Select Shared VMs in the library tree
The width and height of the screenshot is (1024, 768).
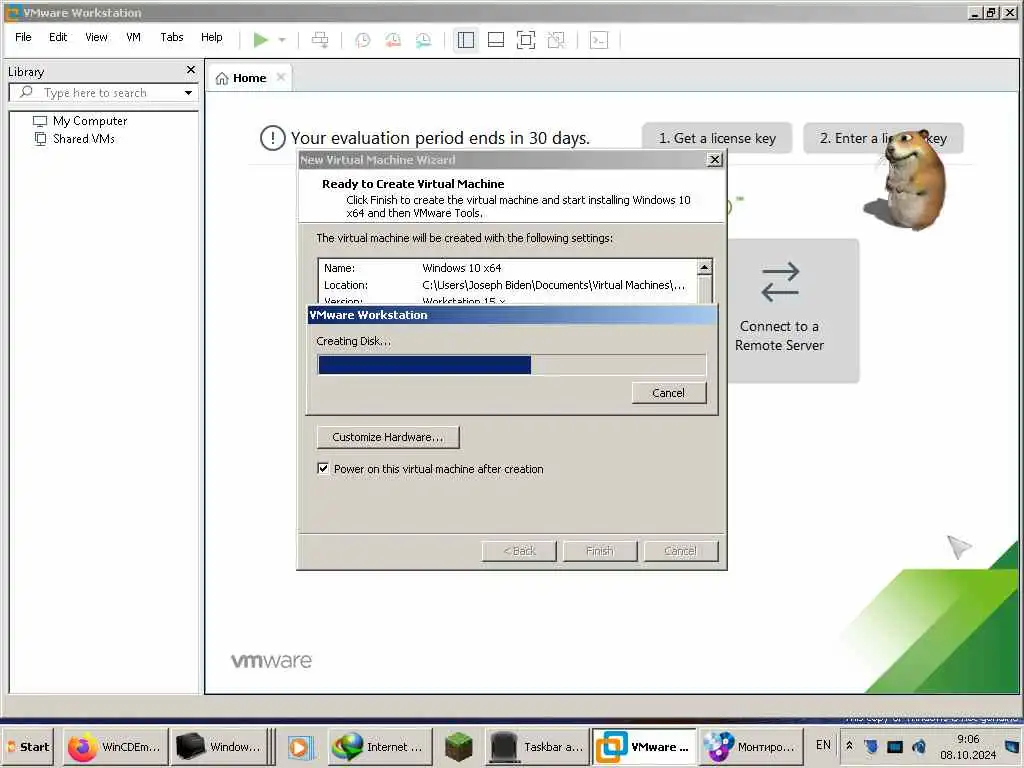point(75,138)
